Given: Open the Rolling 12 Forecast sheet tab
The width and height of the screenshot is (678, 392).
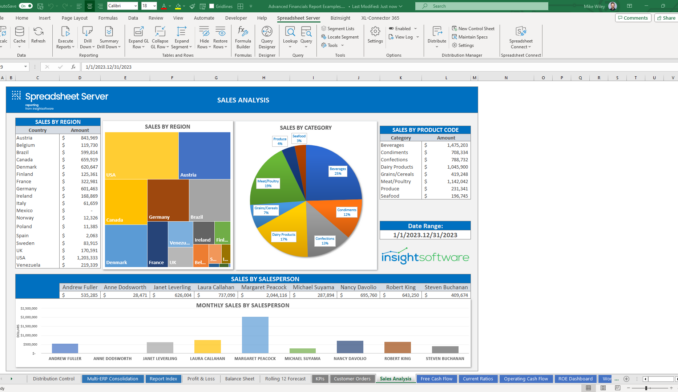Looking at the screenshot, I should click(x=285, y=379).
